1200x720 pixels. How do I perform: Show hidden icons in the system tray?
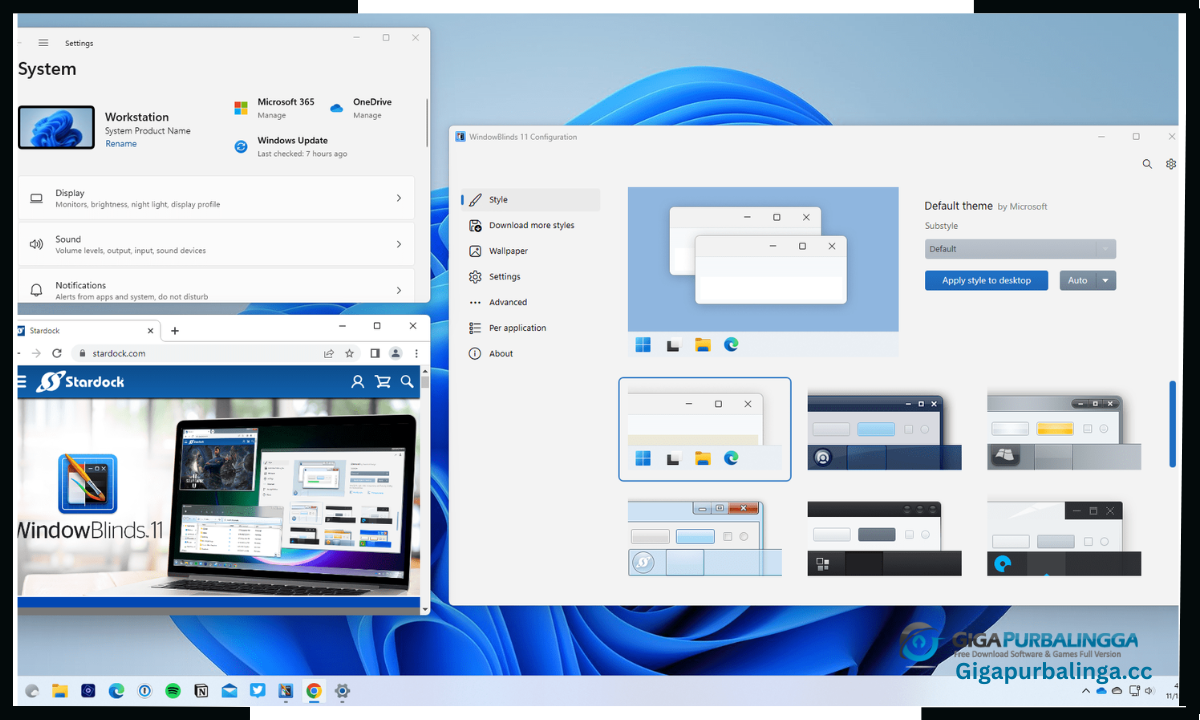(x=1086, y=691)
